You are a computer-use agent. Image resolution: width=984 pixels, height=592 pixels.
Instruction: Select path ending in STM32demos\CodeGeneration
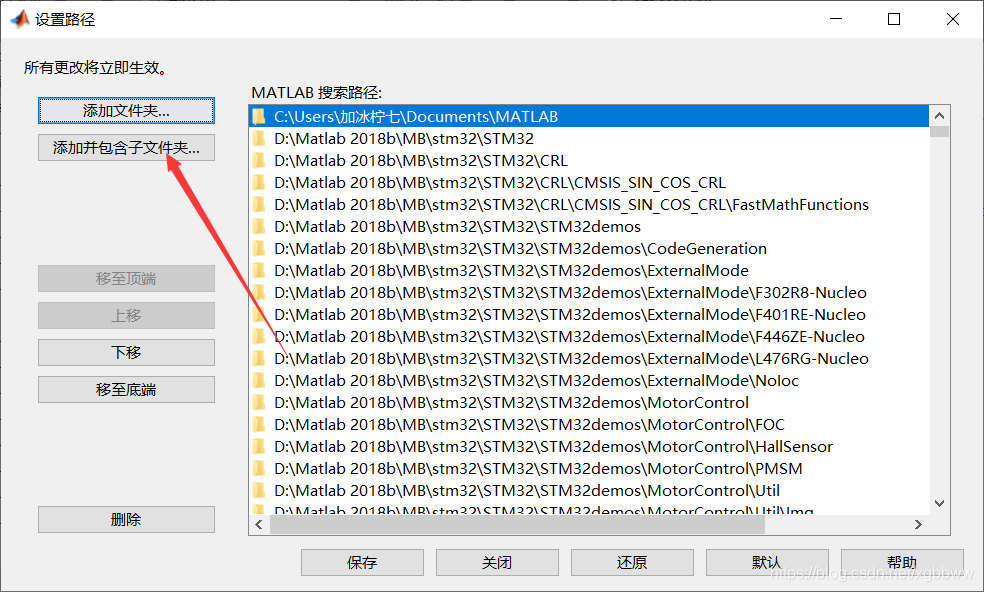589,248
